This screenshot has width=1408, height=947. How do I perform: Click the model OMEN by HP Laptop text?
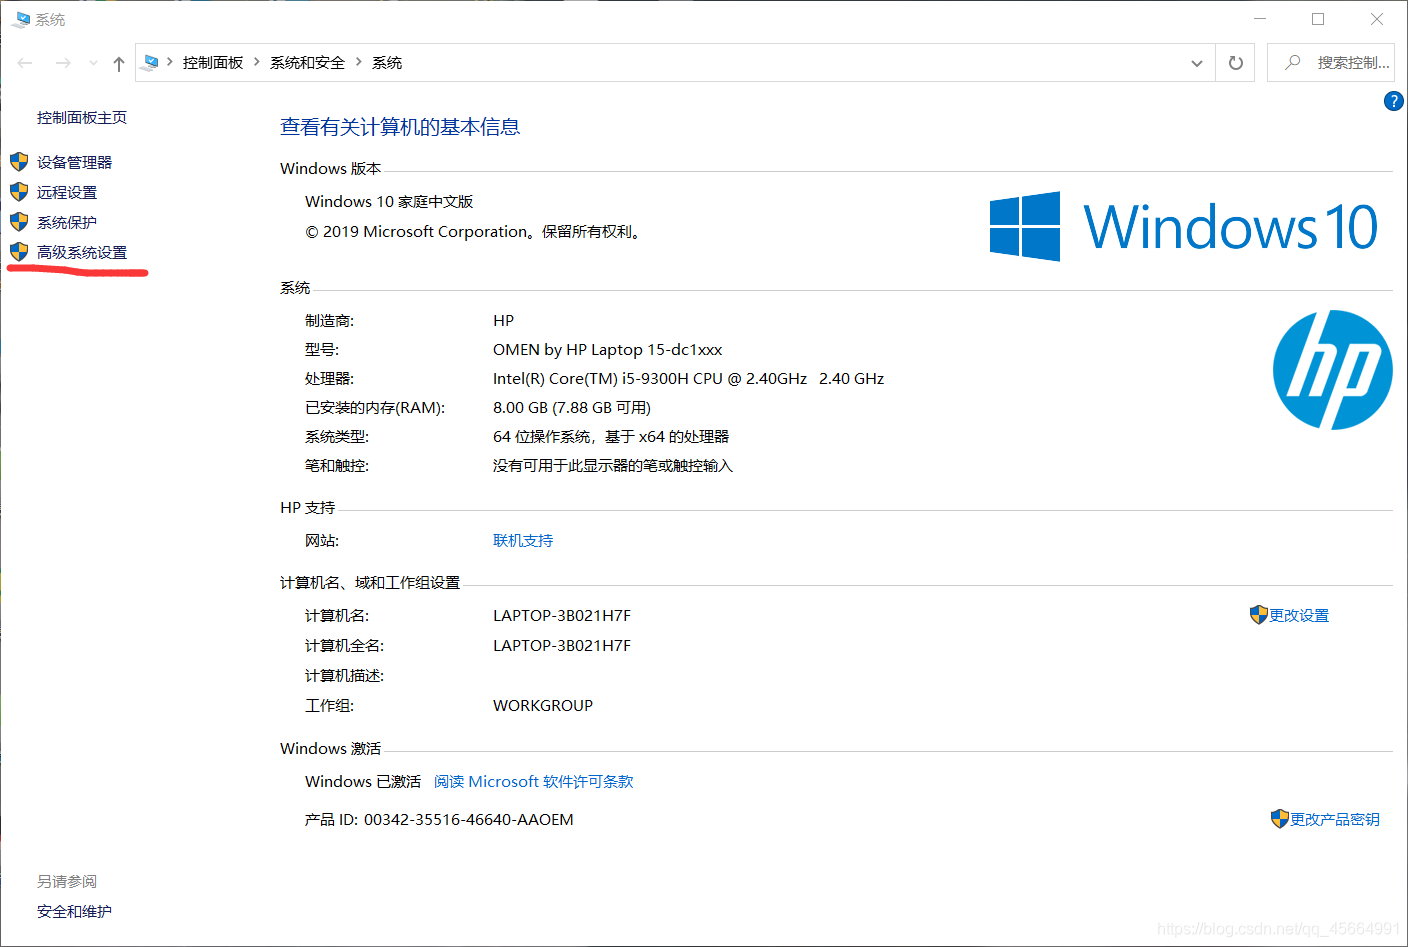tap(607, 349)
